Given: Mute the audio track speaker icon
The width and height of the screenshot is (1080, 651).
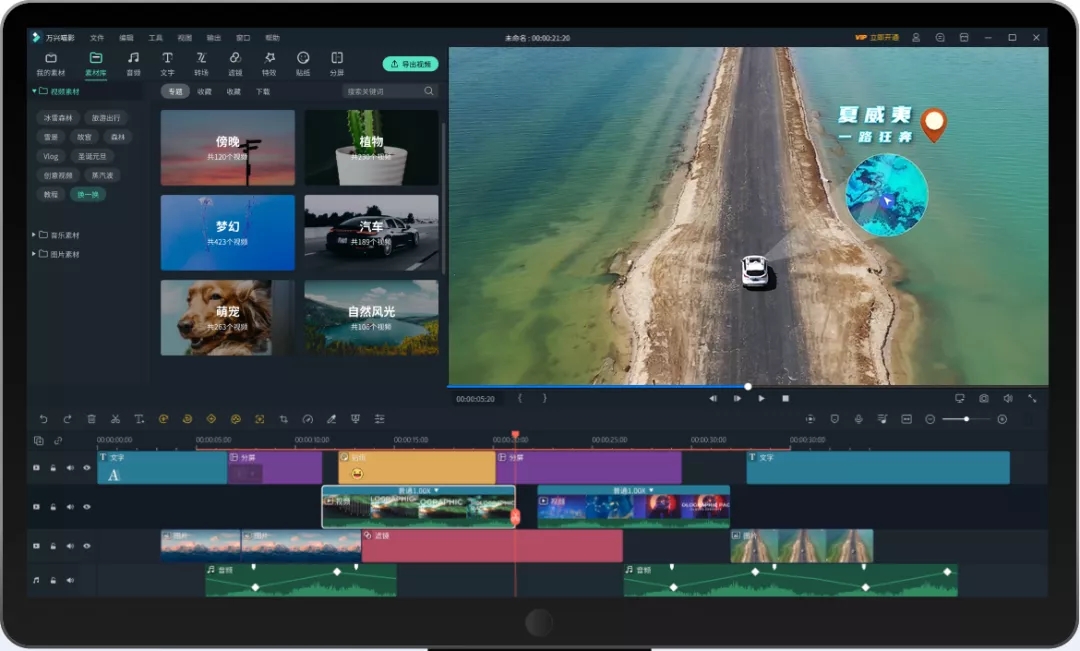Looking at the screenshot, I should tap(70, 580).
